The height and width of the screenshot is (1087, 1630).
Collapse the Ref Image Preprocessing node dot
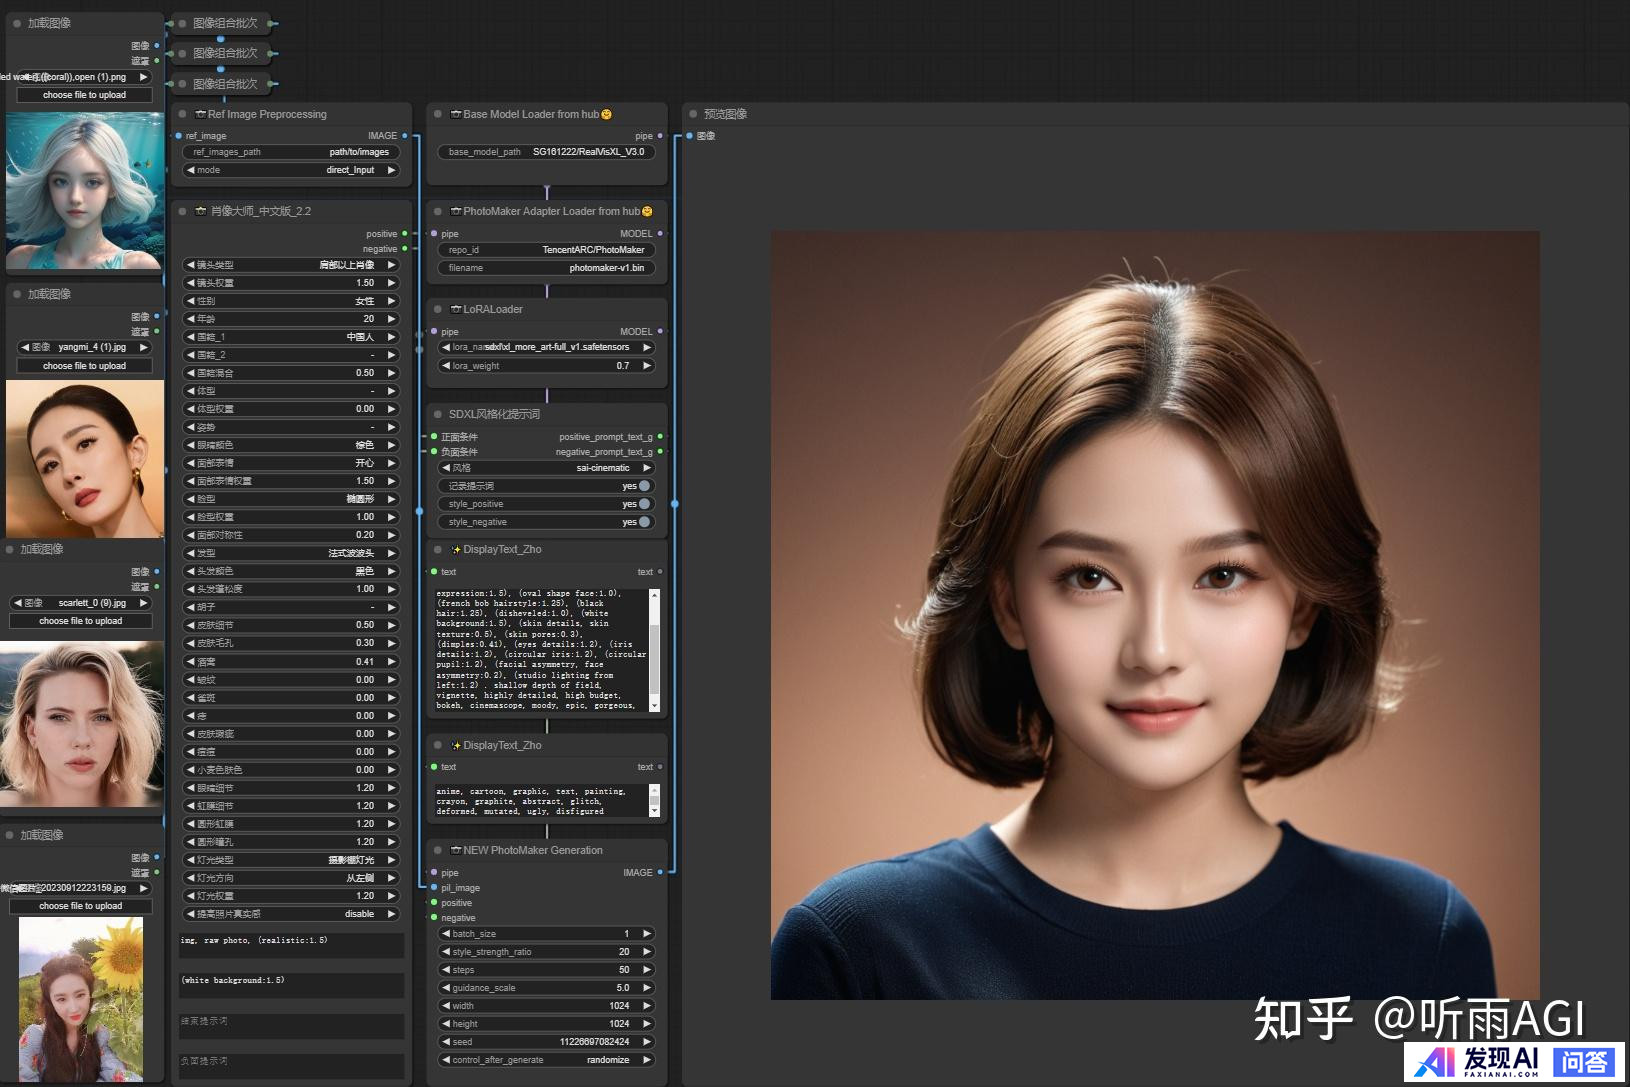tap(183, 114)
